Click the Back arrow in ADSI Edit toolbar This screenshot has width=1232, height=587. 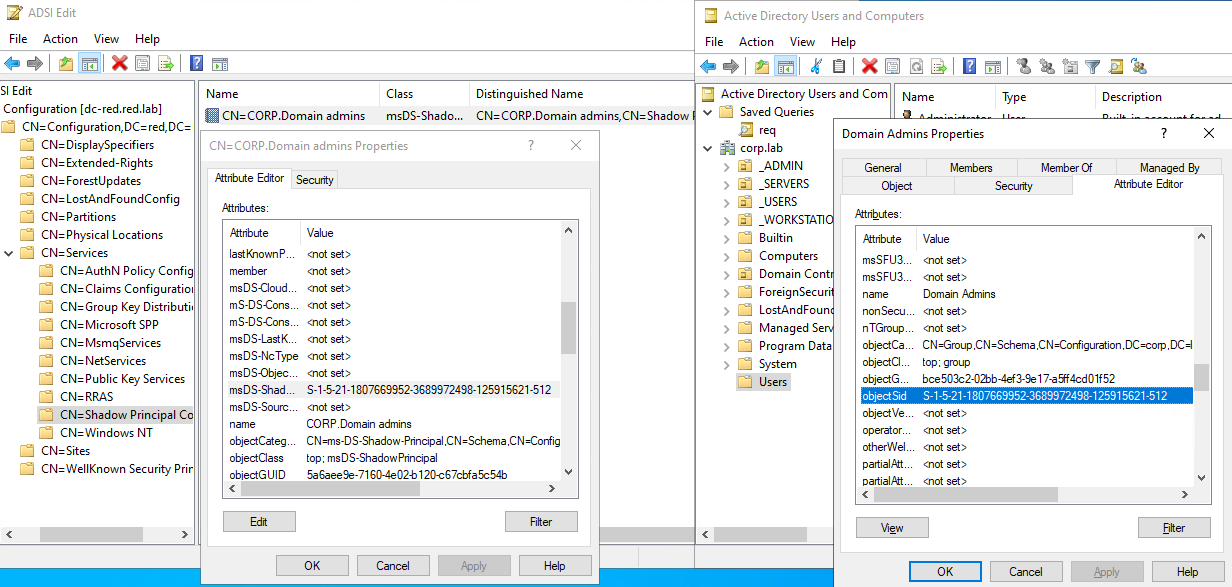pyautogui.click(x=12, y=64)
